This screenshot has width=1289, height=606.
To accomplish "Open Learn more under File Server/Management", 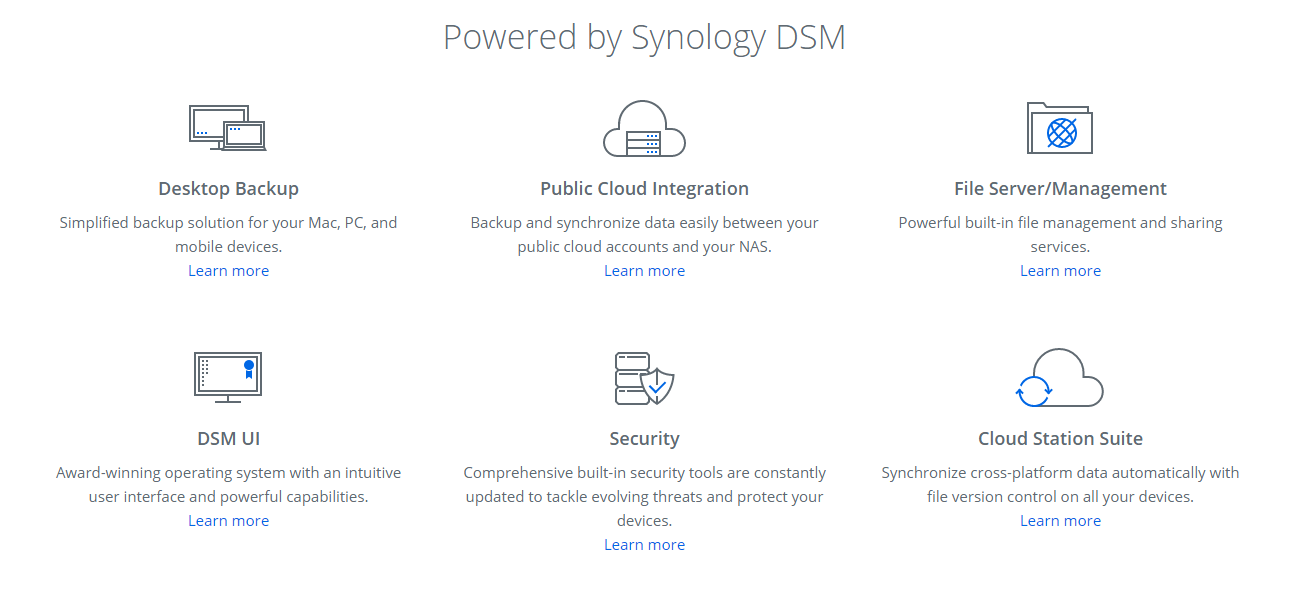I will tap(1060, 271).
